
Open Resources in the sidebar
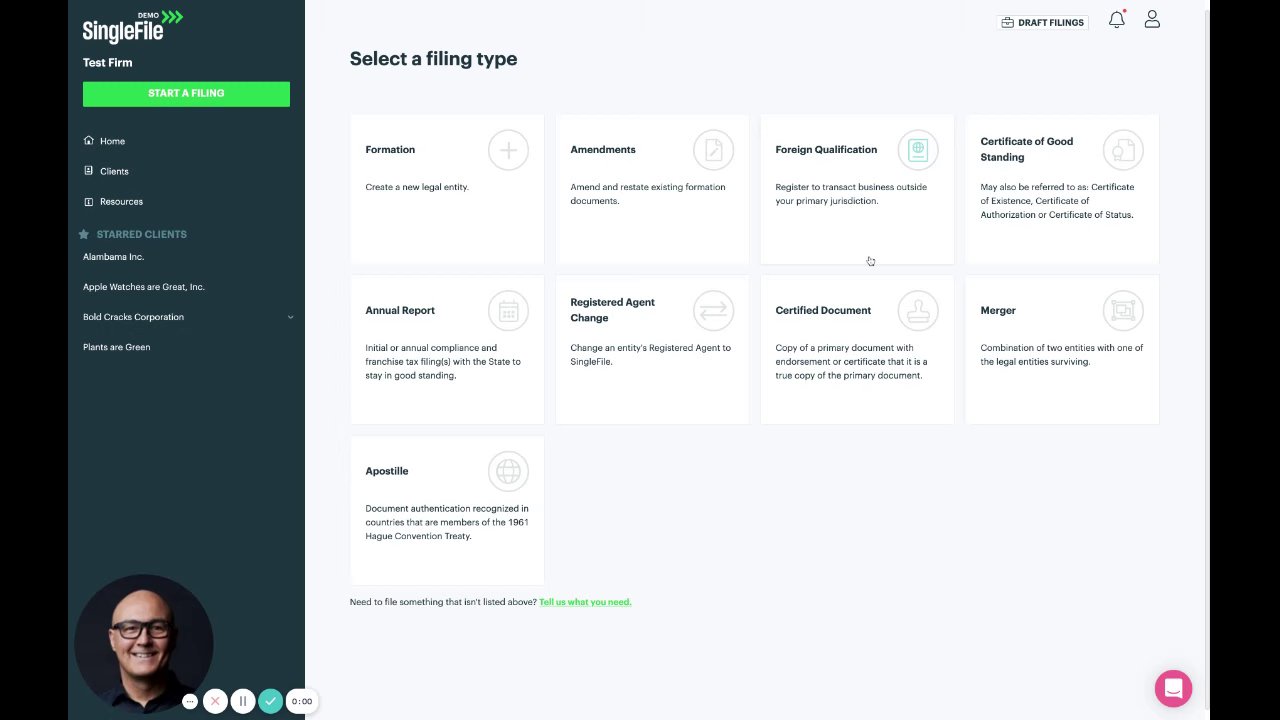[x=121, y=201]
